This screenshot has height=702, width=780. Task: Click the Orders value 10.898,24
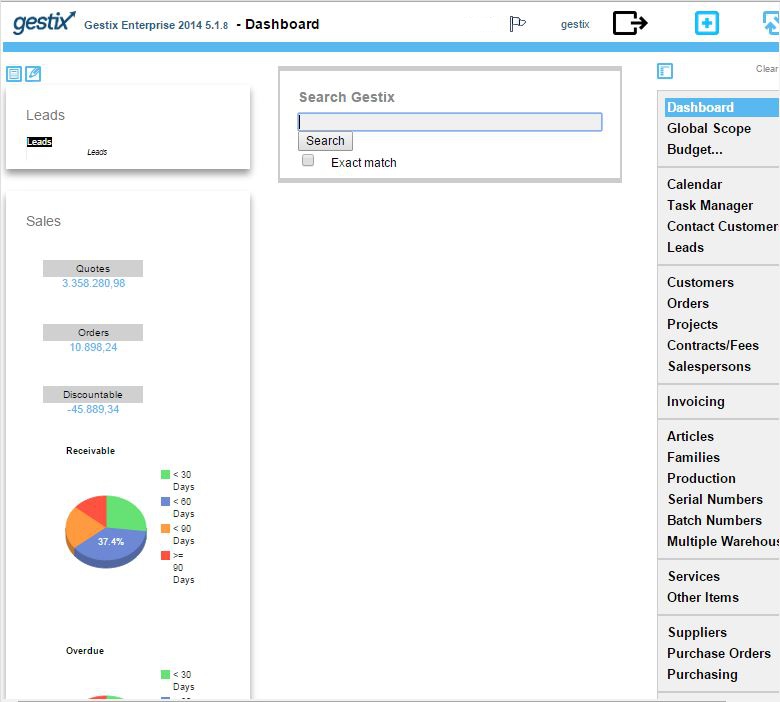(x=94, y=347)
